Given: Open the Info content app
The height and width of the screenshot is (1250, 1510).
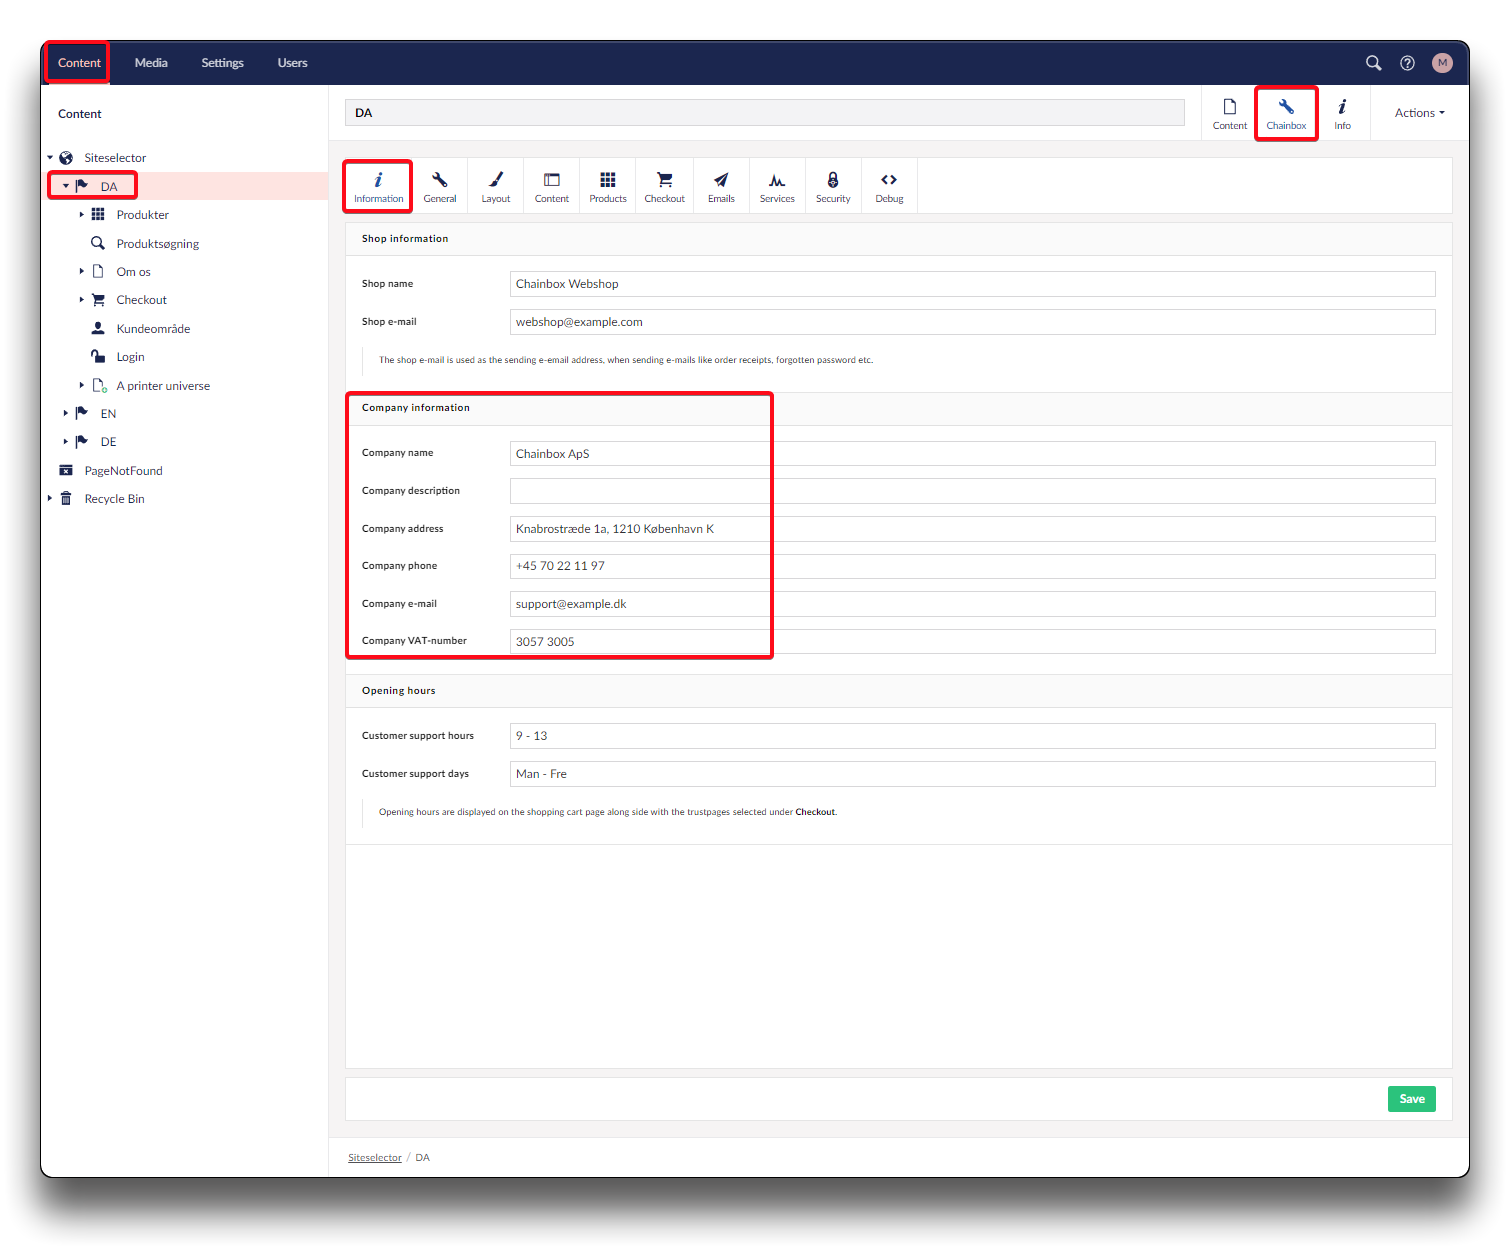Looking at the screenshot, I should [x=1342, y=113].
